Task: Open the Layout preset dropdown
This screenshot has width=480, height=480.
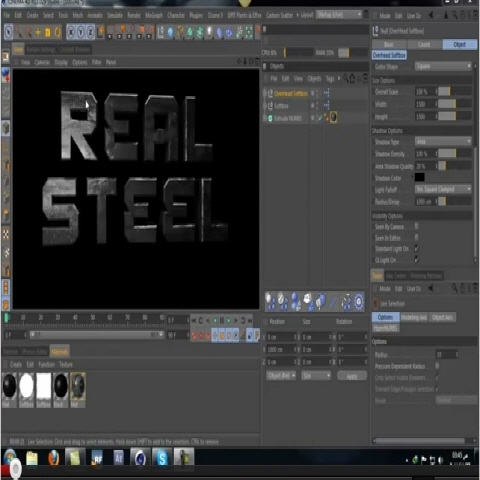Action: [x=339, y=15]
